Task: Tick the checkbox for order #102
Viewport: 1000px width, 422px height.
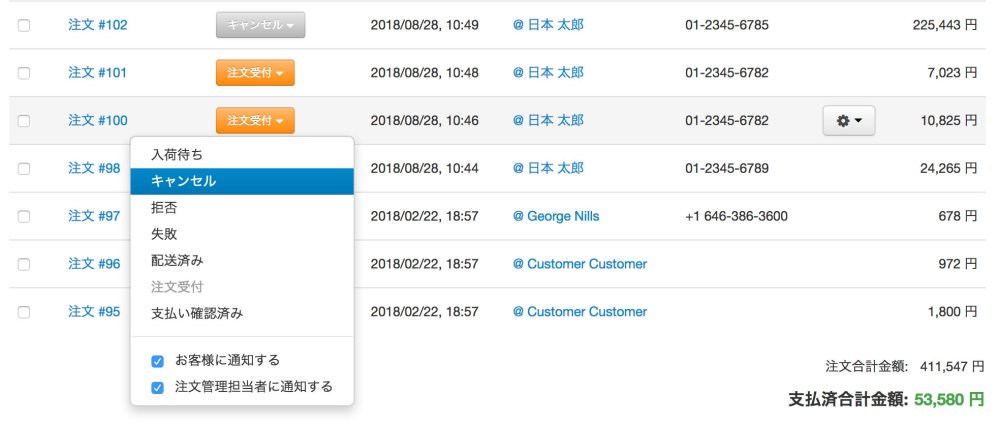Action: pos(24,25)
